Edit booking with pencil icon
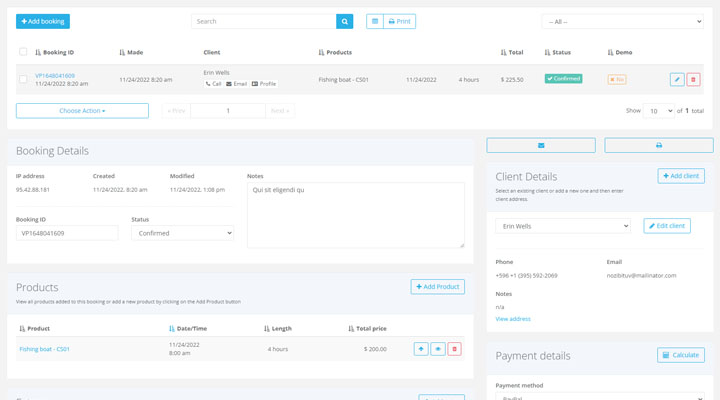720x400 pixels. [677, 79]
